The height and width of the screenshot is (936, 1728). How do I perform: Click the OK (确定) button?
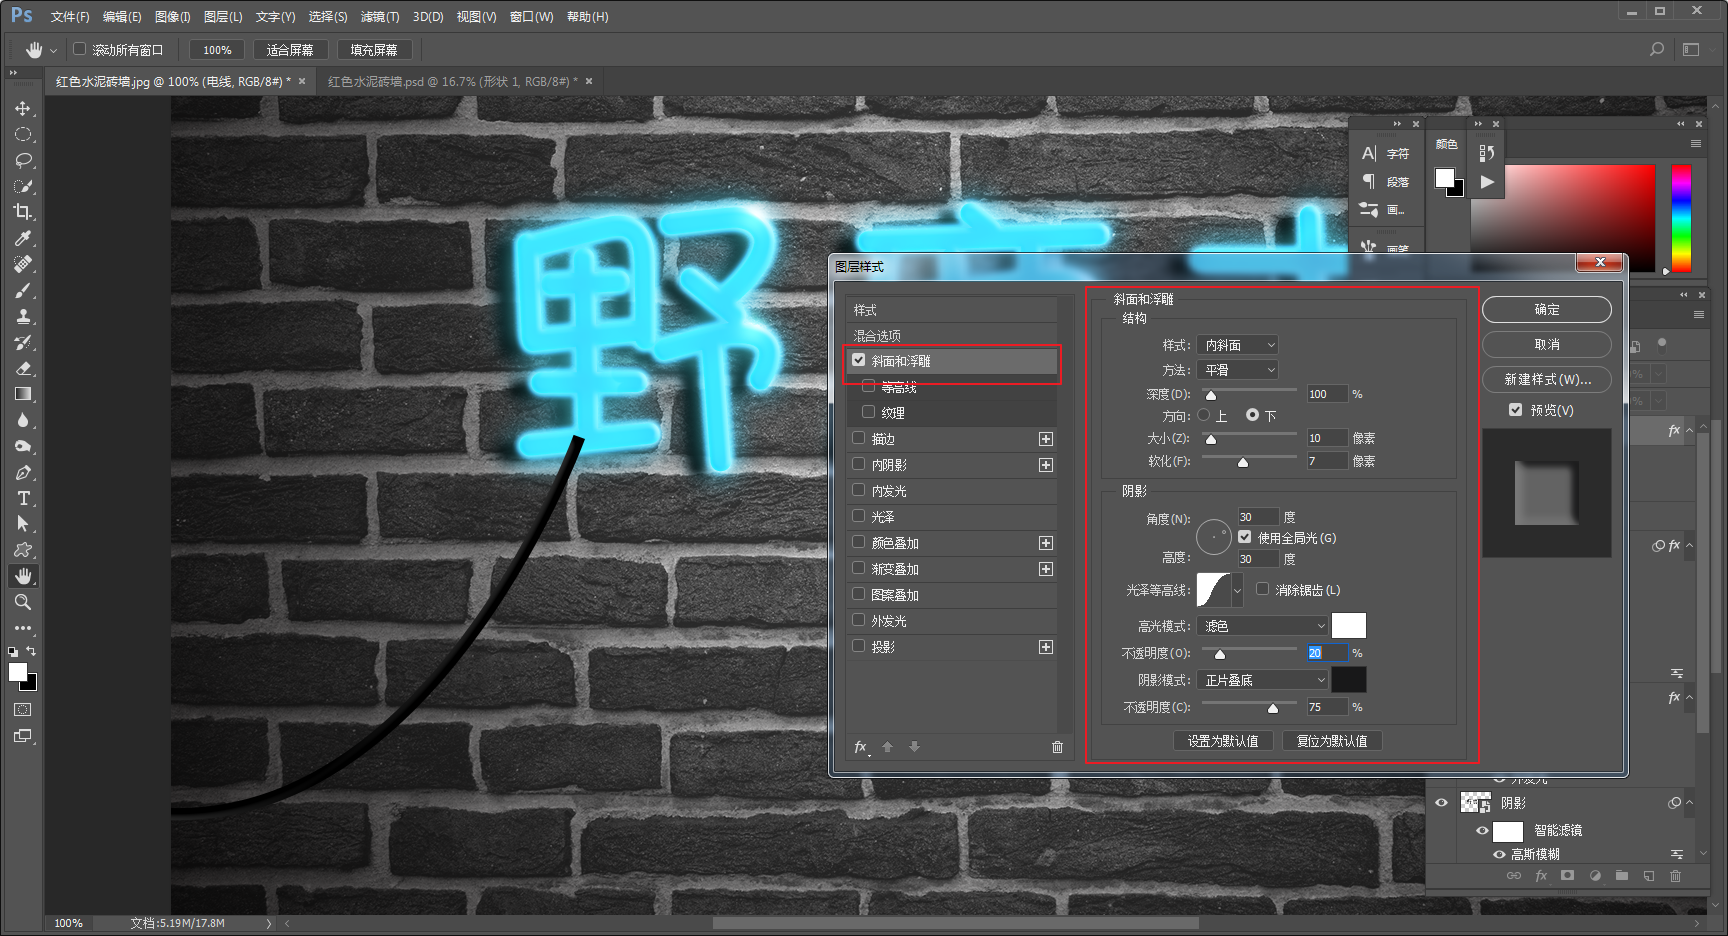[1547, 309]
